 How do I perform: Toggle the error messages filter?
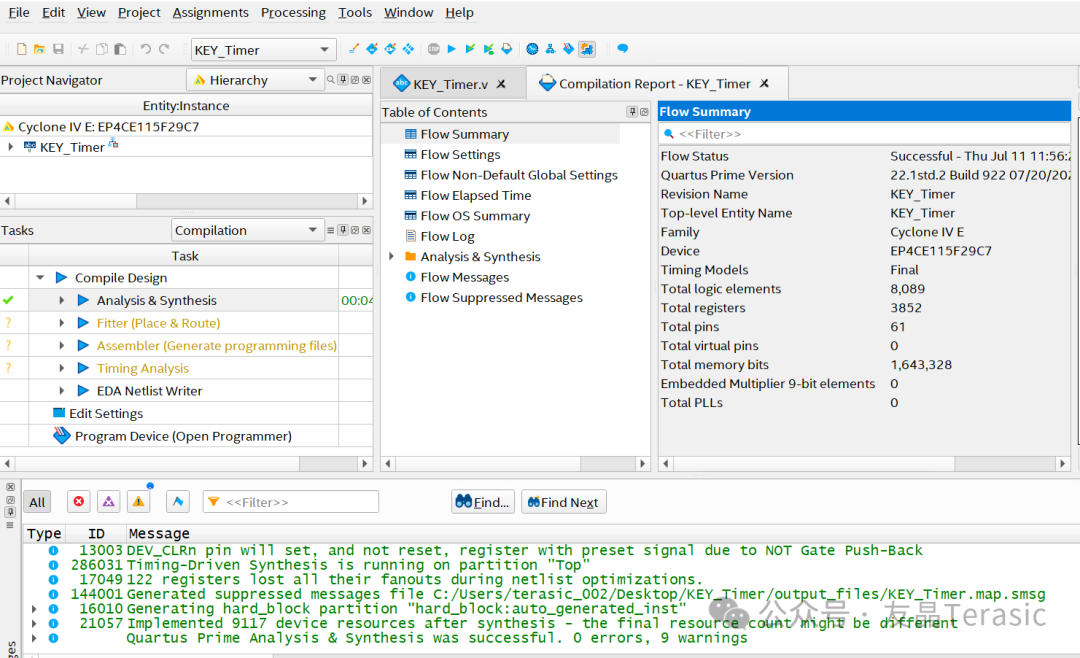[79, 502]
